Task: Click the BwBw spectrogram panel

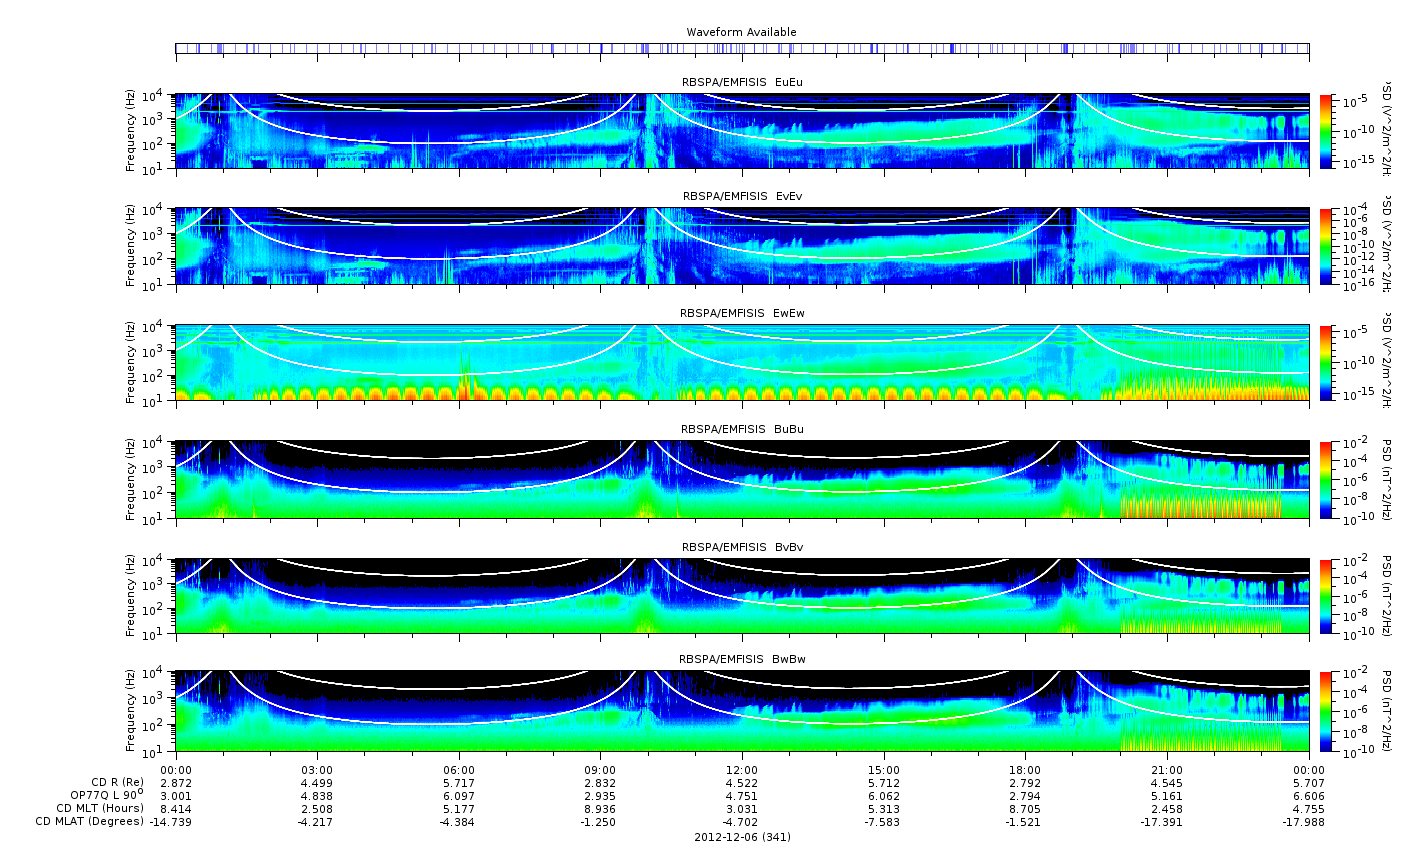Action: (x=742, y=711)
